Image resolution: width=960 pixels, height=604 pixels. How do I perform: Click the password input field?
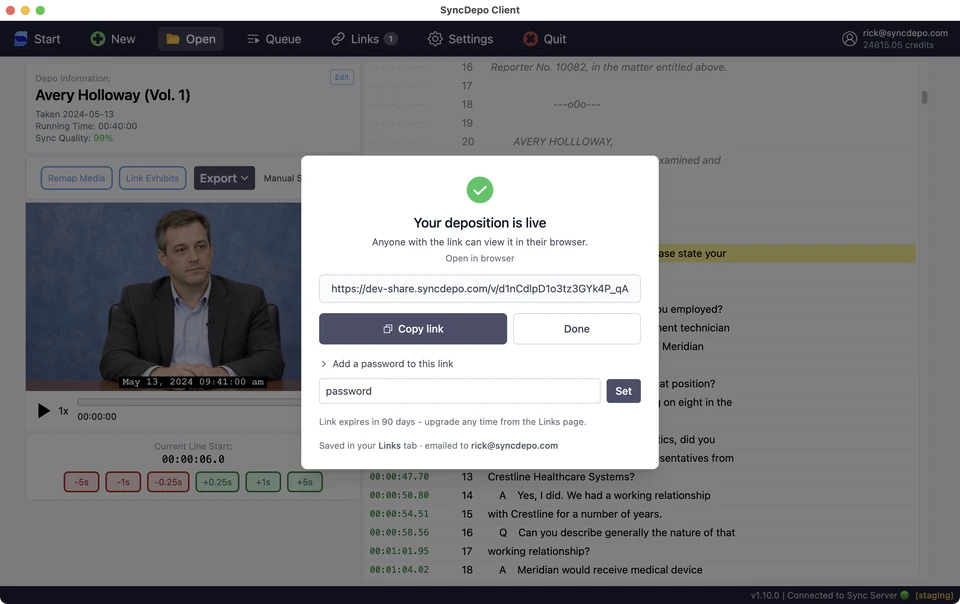pyautogui.click(x=459, y=391)
